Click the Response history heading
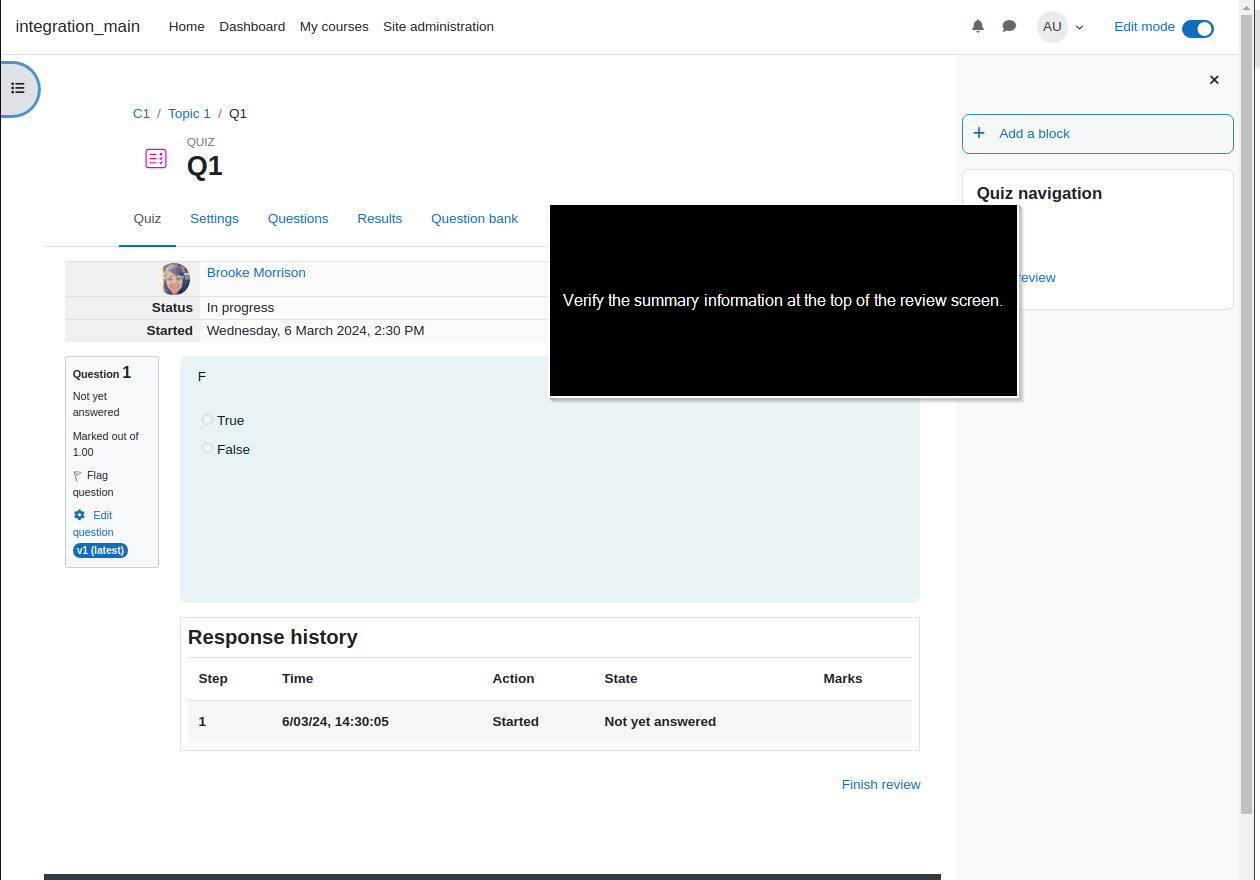The height and width of the screenshot is (880, 1260). pyautogui.click(x=273, y=637)
